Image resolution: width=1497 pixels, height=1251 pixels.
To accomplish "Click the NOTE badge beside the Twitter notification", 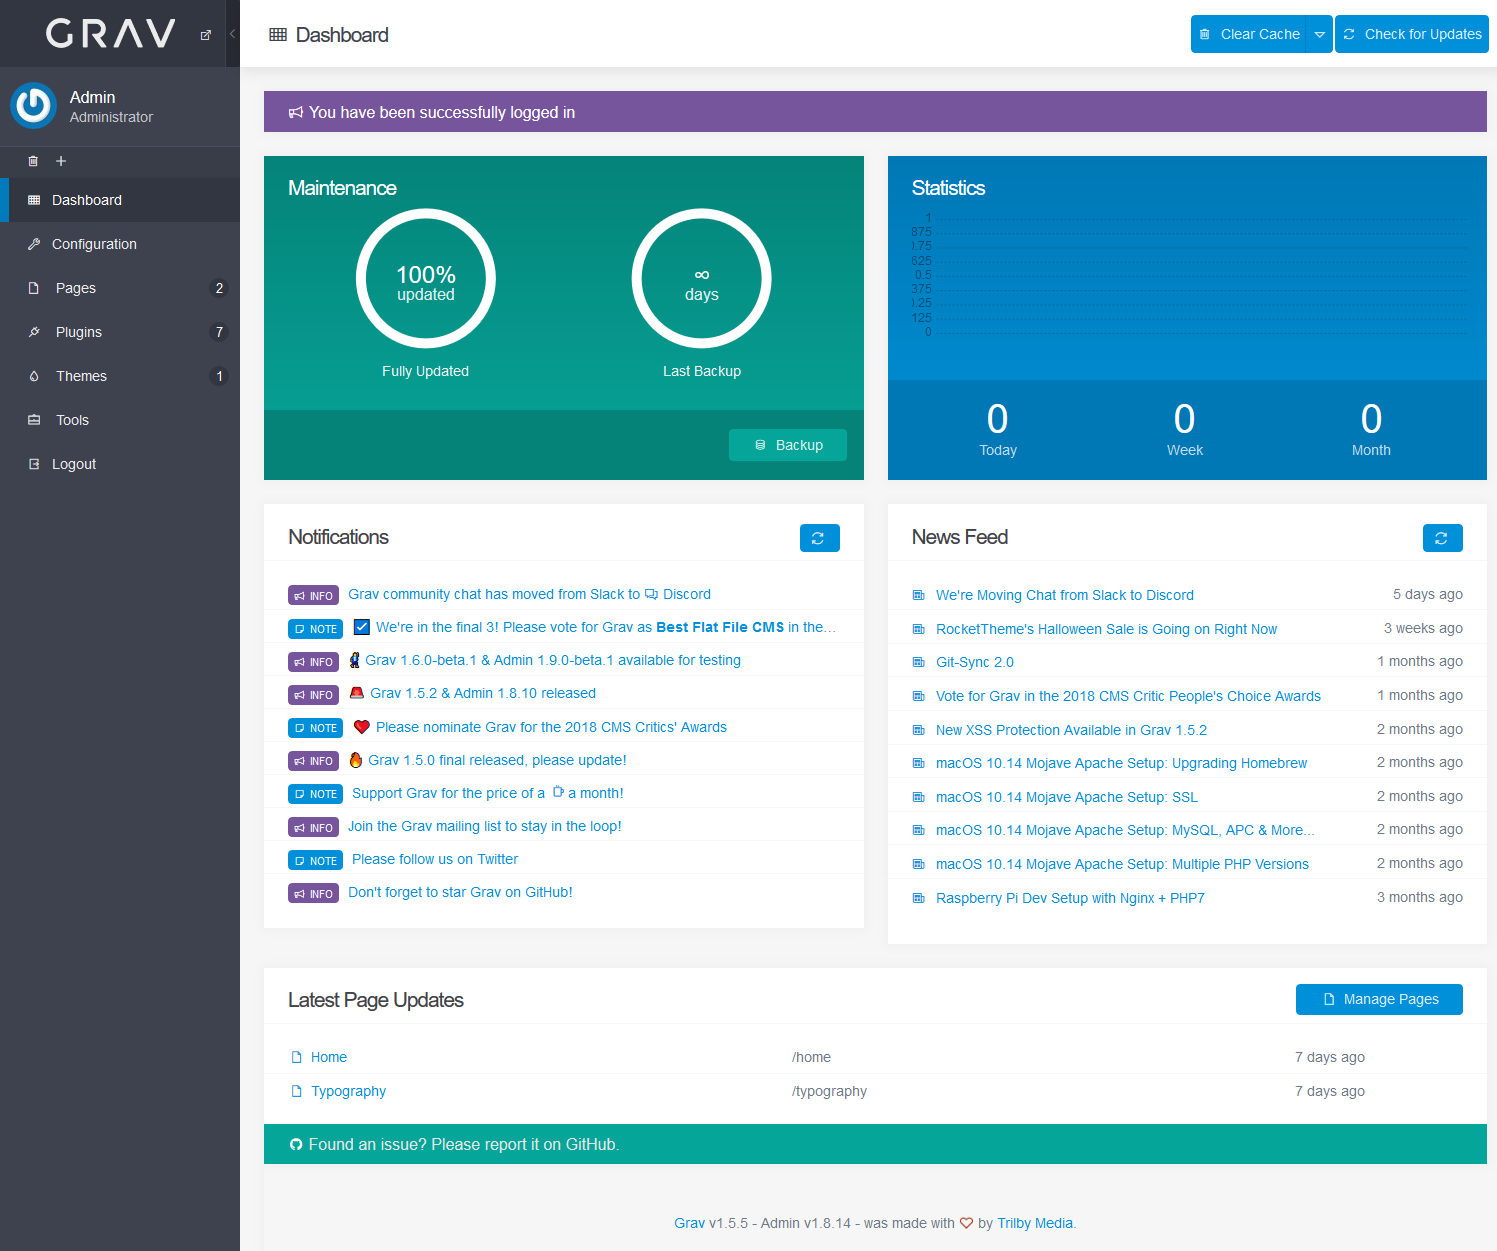I will click(x=316, y=860).
